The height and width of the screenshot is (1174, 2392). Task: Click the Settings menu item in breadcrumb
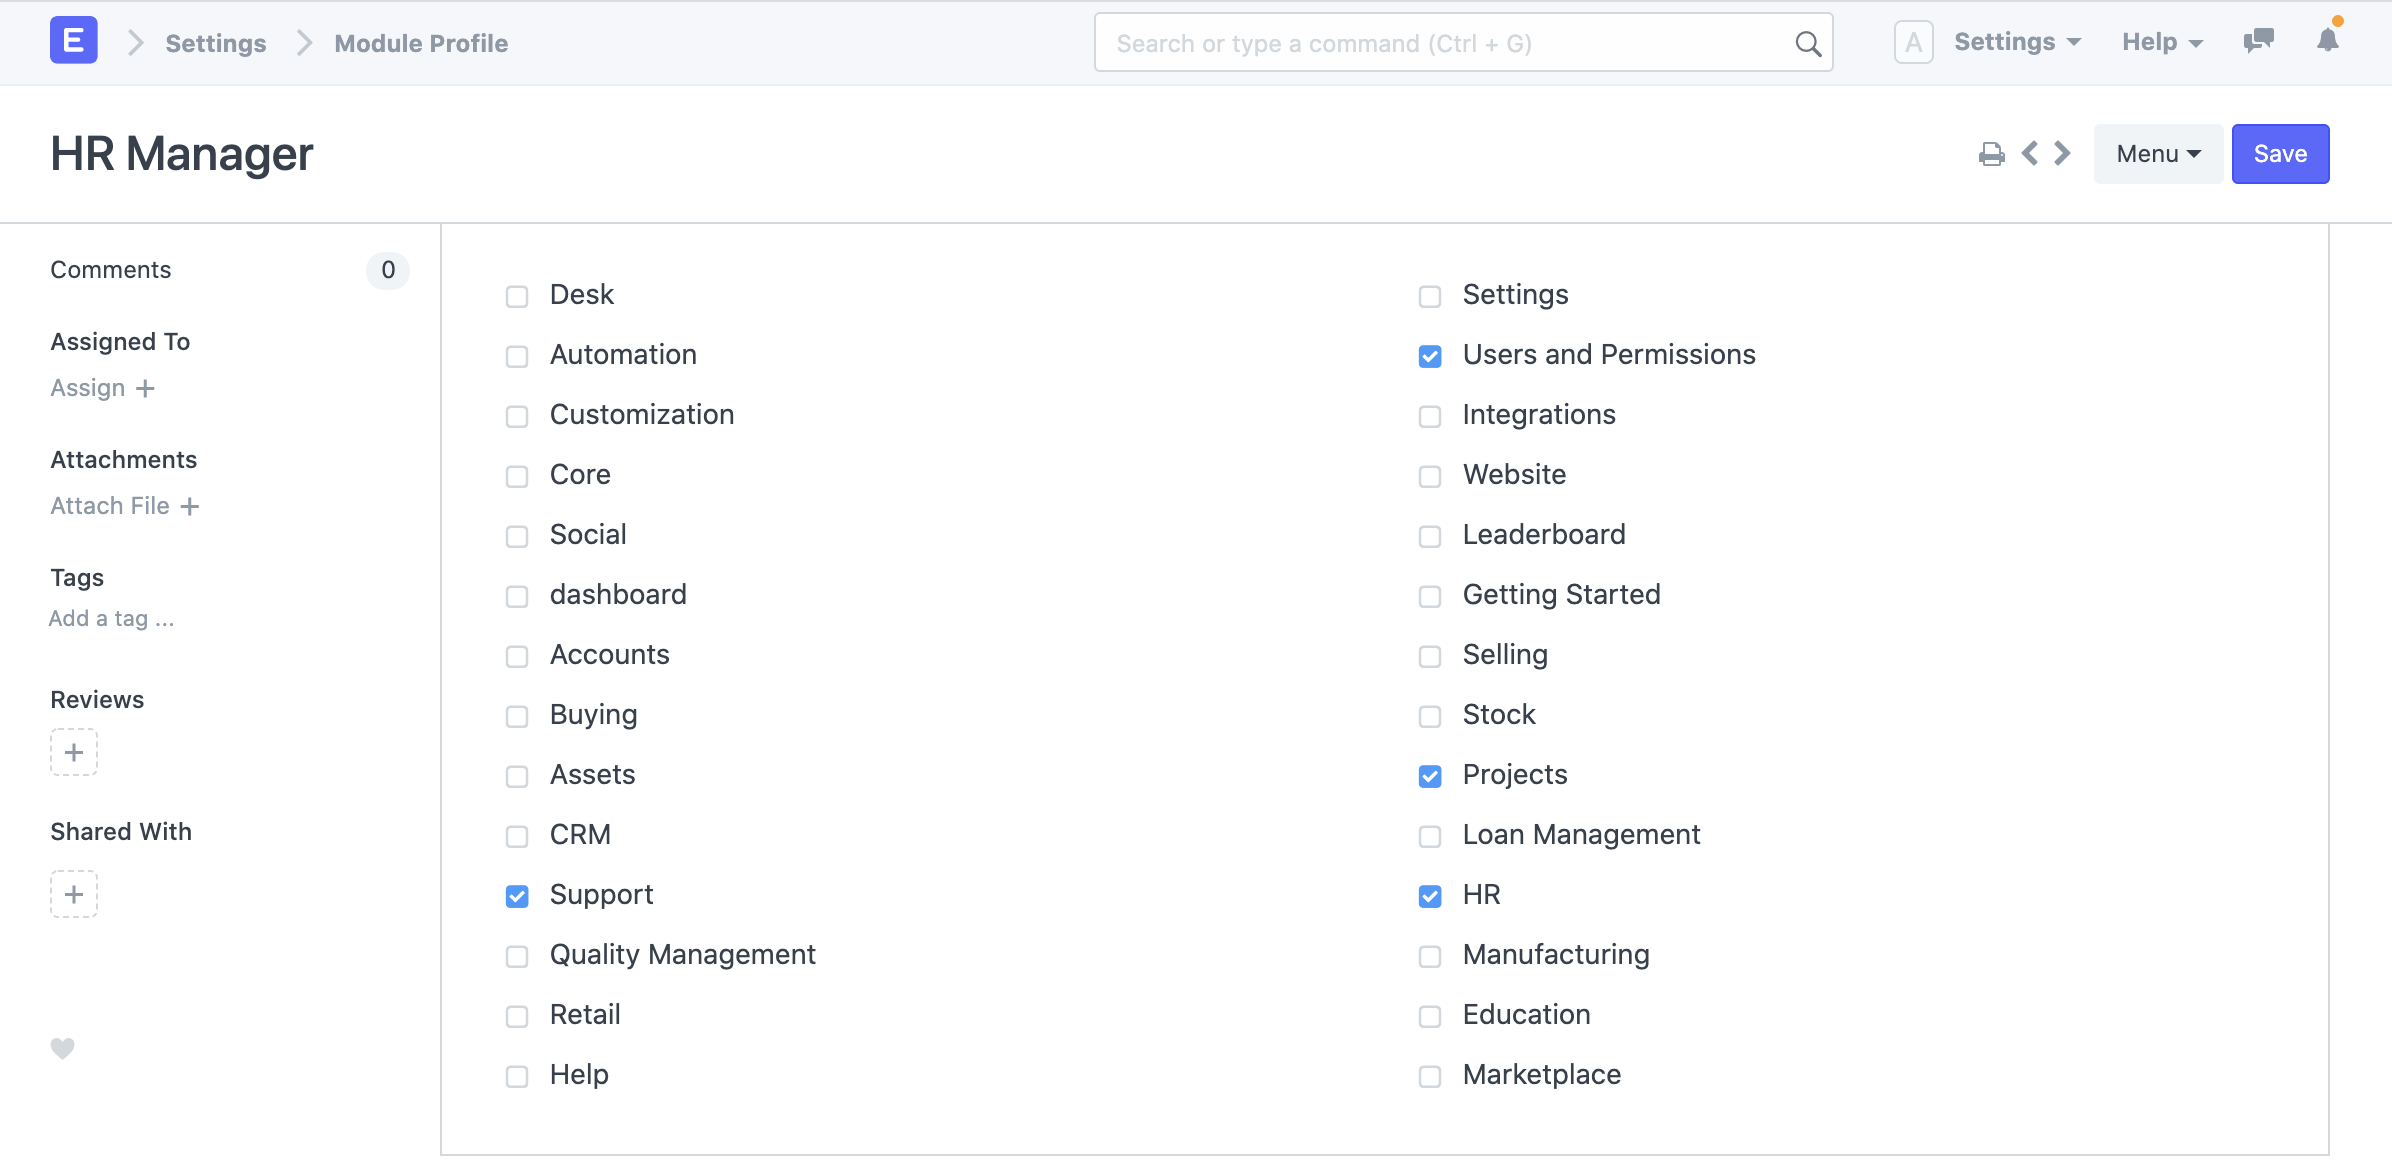pyautogui.click(x=215, y=41)
